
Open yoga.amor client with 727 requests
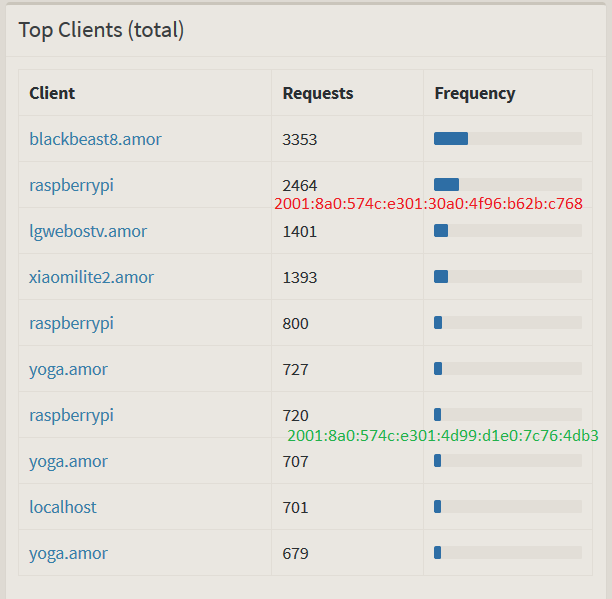[x=68, y=370]
